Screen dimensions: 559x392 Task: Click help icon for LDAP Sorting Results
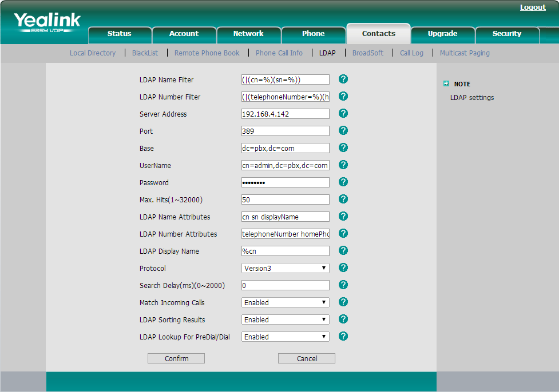coord(343,319)
